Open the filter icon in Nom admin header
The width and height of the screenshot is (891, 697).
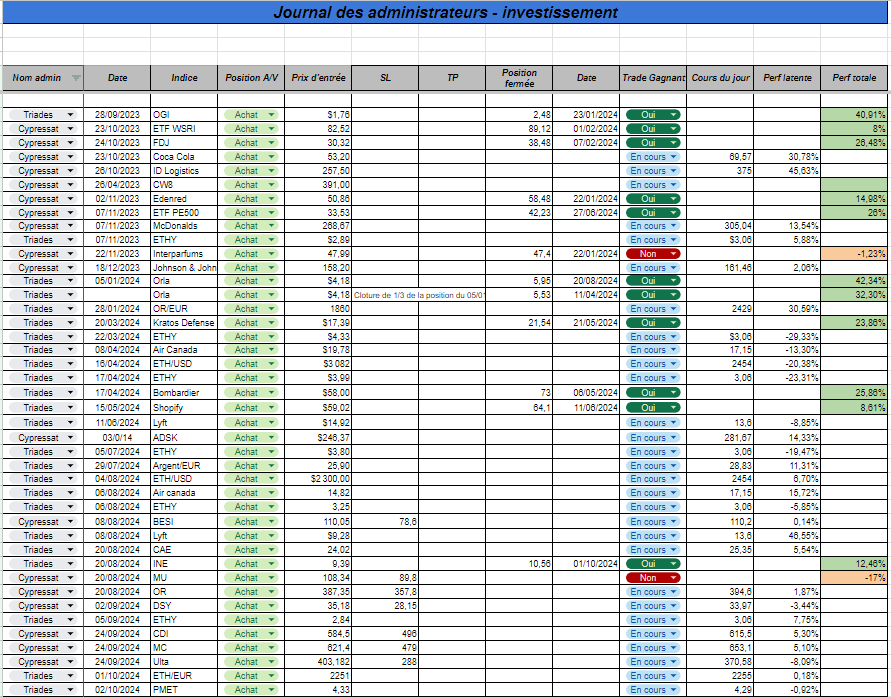pos(76,78)
